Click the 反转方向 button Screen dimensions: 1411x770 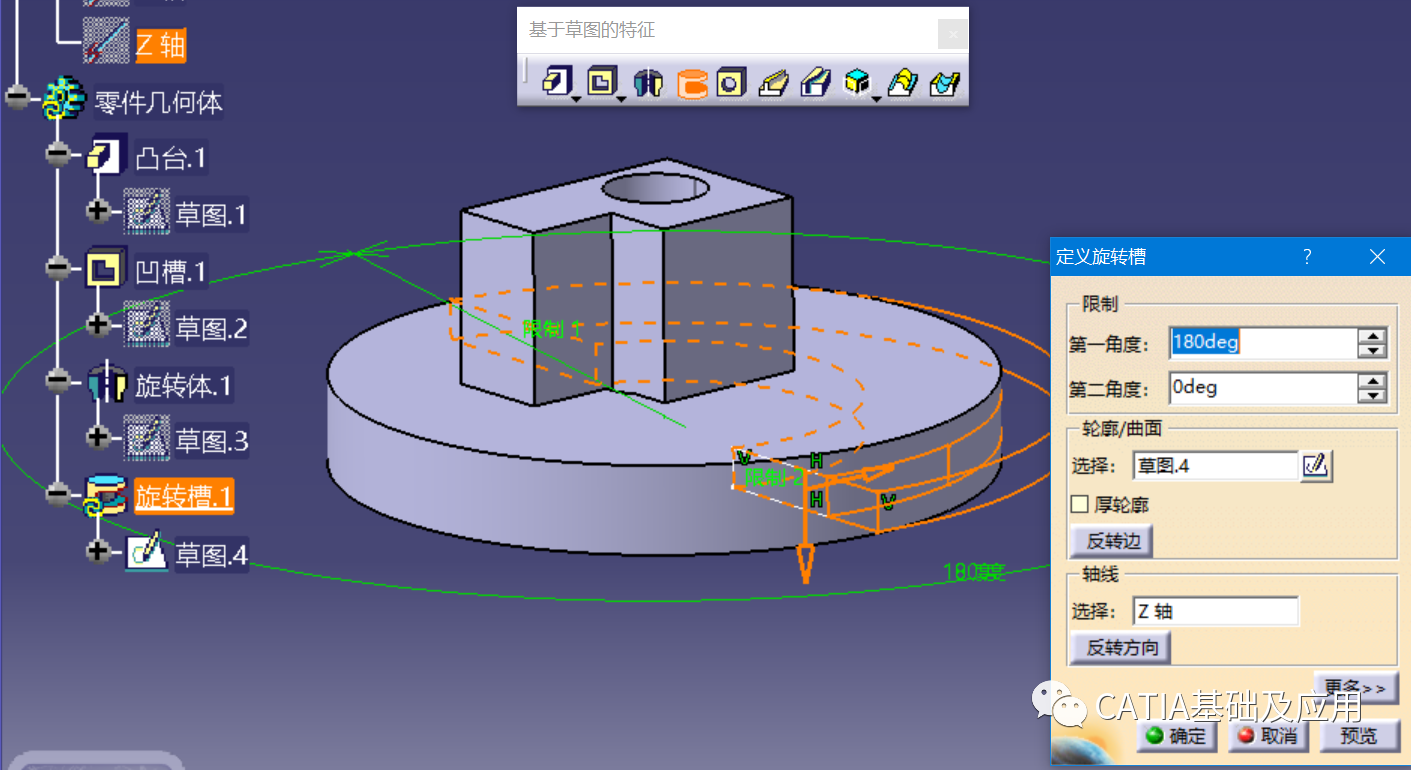click(1120, 647)
